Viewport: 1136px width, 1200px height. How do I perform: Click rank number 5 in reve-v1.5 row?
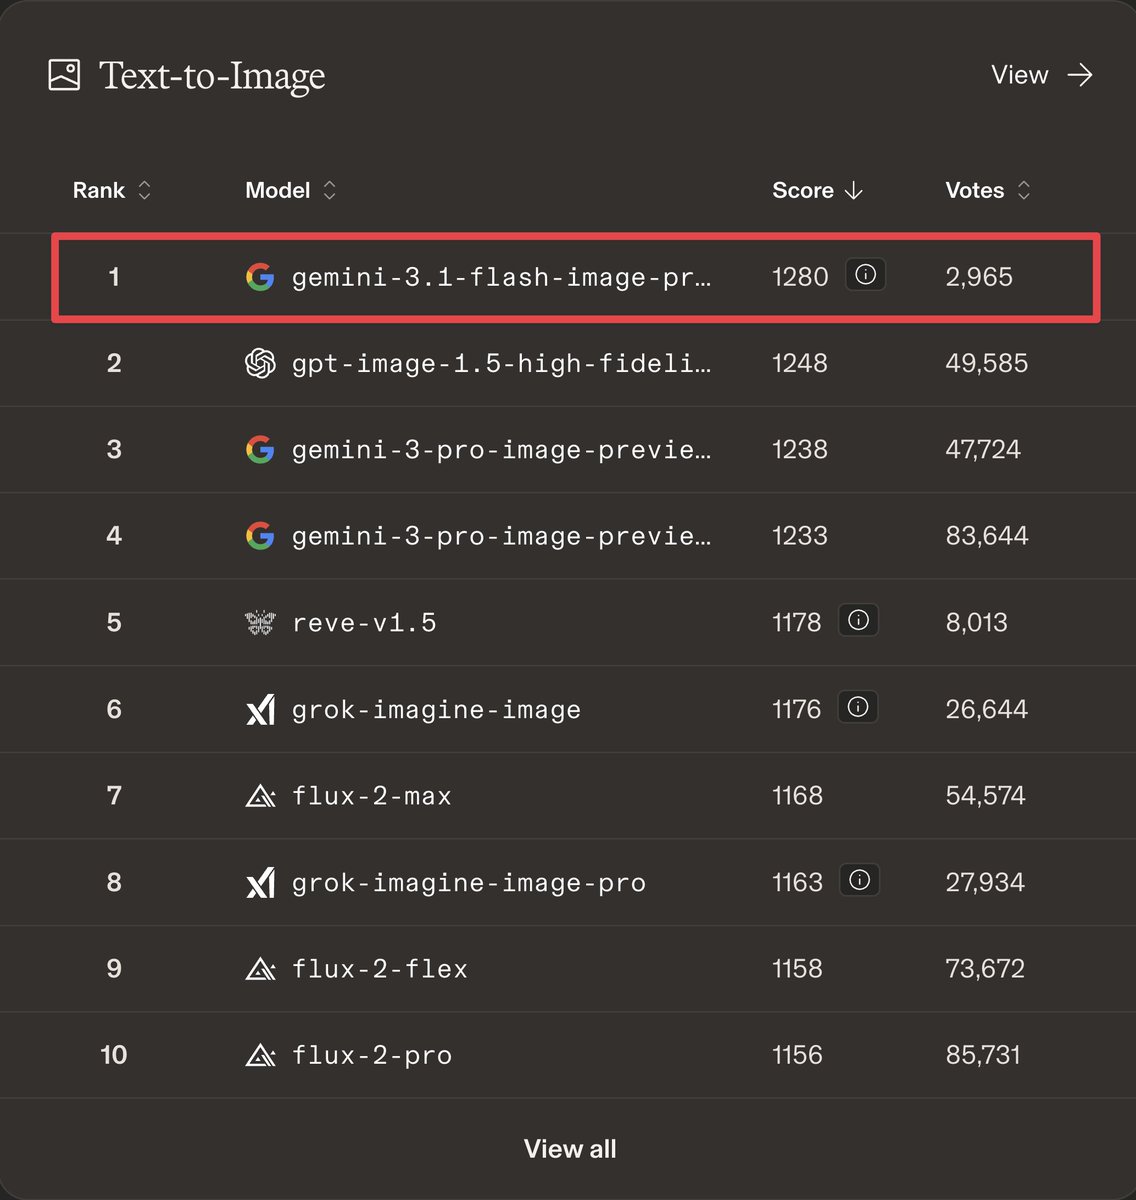coord(114,623)
